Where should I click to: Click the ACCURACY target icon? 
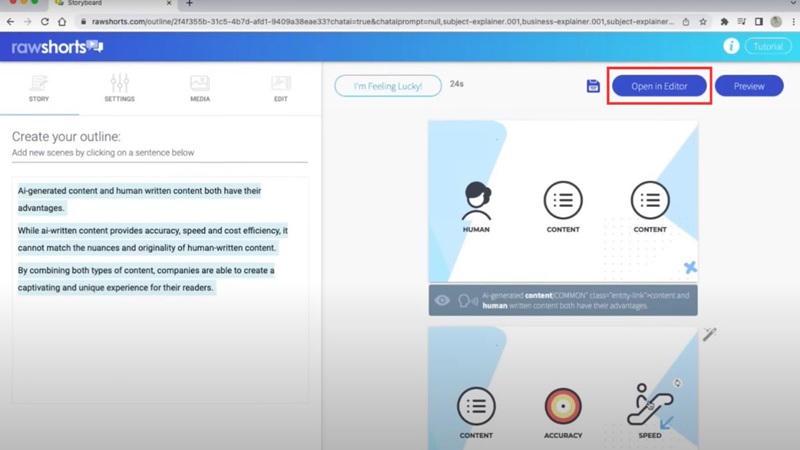click(x=563, y=407)
